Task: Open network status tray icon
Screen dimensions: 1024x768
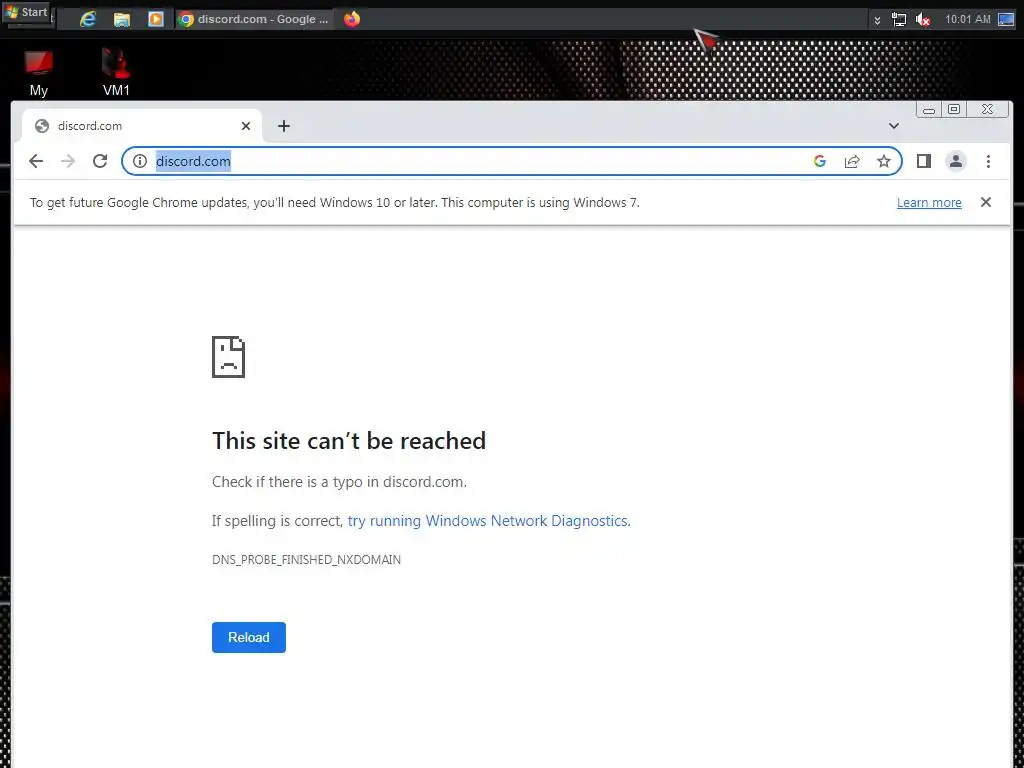Action: [899, 20]
